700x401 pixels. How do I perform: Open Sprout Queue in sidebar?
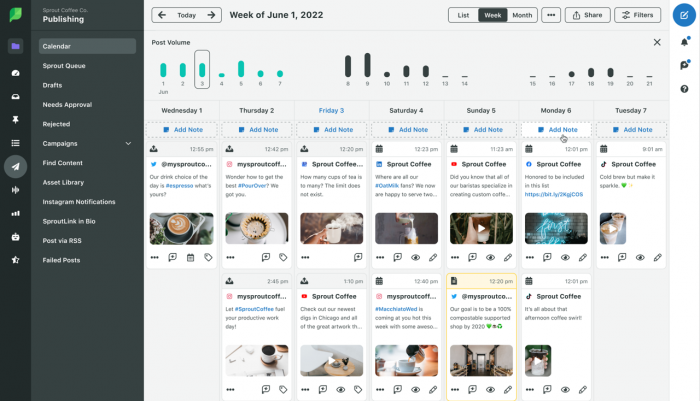[x=64, y=66]
